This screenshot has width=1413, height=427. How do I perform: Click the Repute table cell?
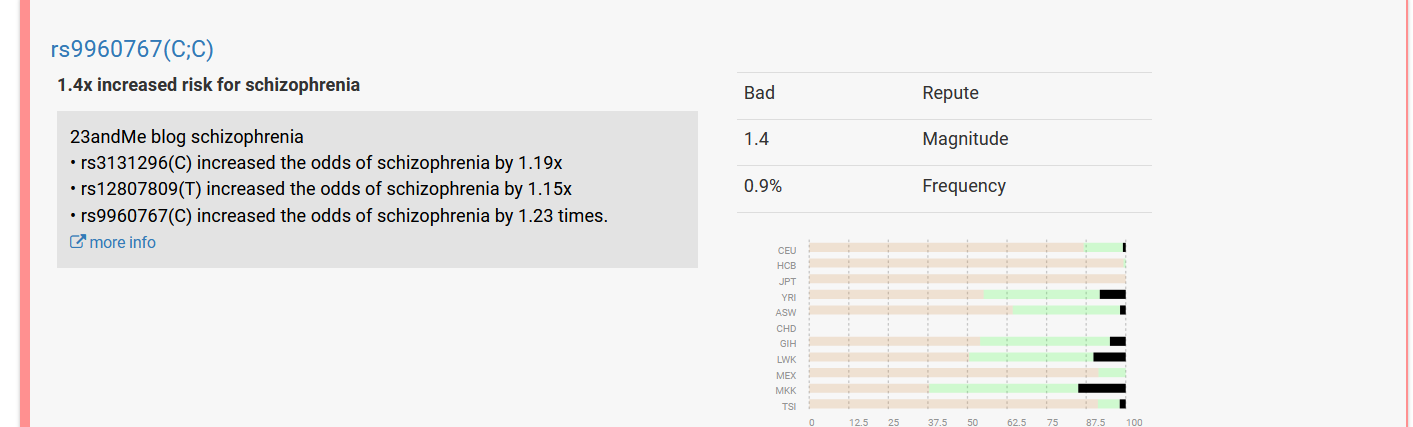click(950, 93)
